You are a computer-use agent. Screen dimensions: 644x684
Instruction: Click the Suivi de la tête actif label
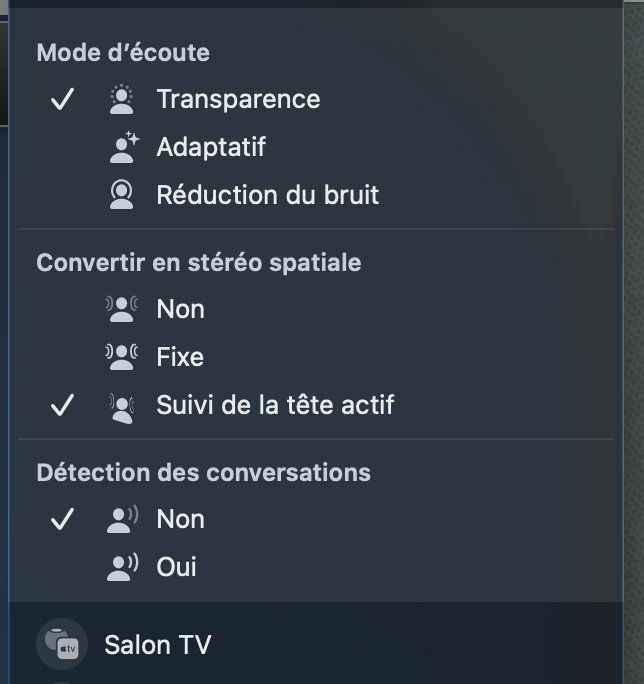tap(275, 405)
